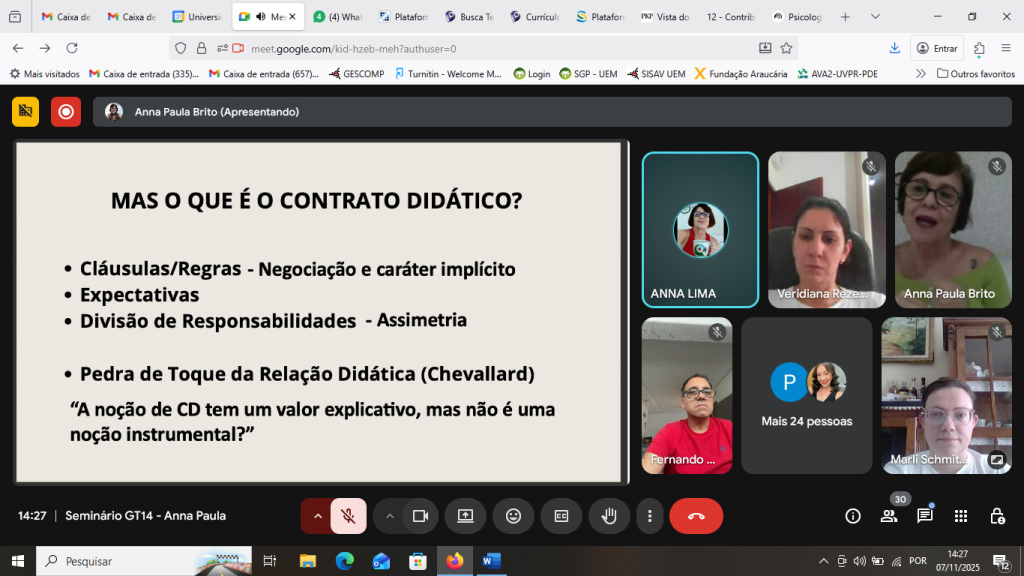Turn on captions with the CC icon
The image size is (1024, 576).
pyautogui.click(x=561, y=516)
